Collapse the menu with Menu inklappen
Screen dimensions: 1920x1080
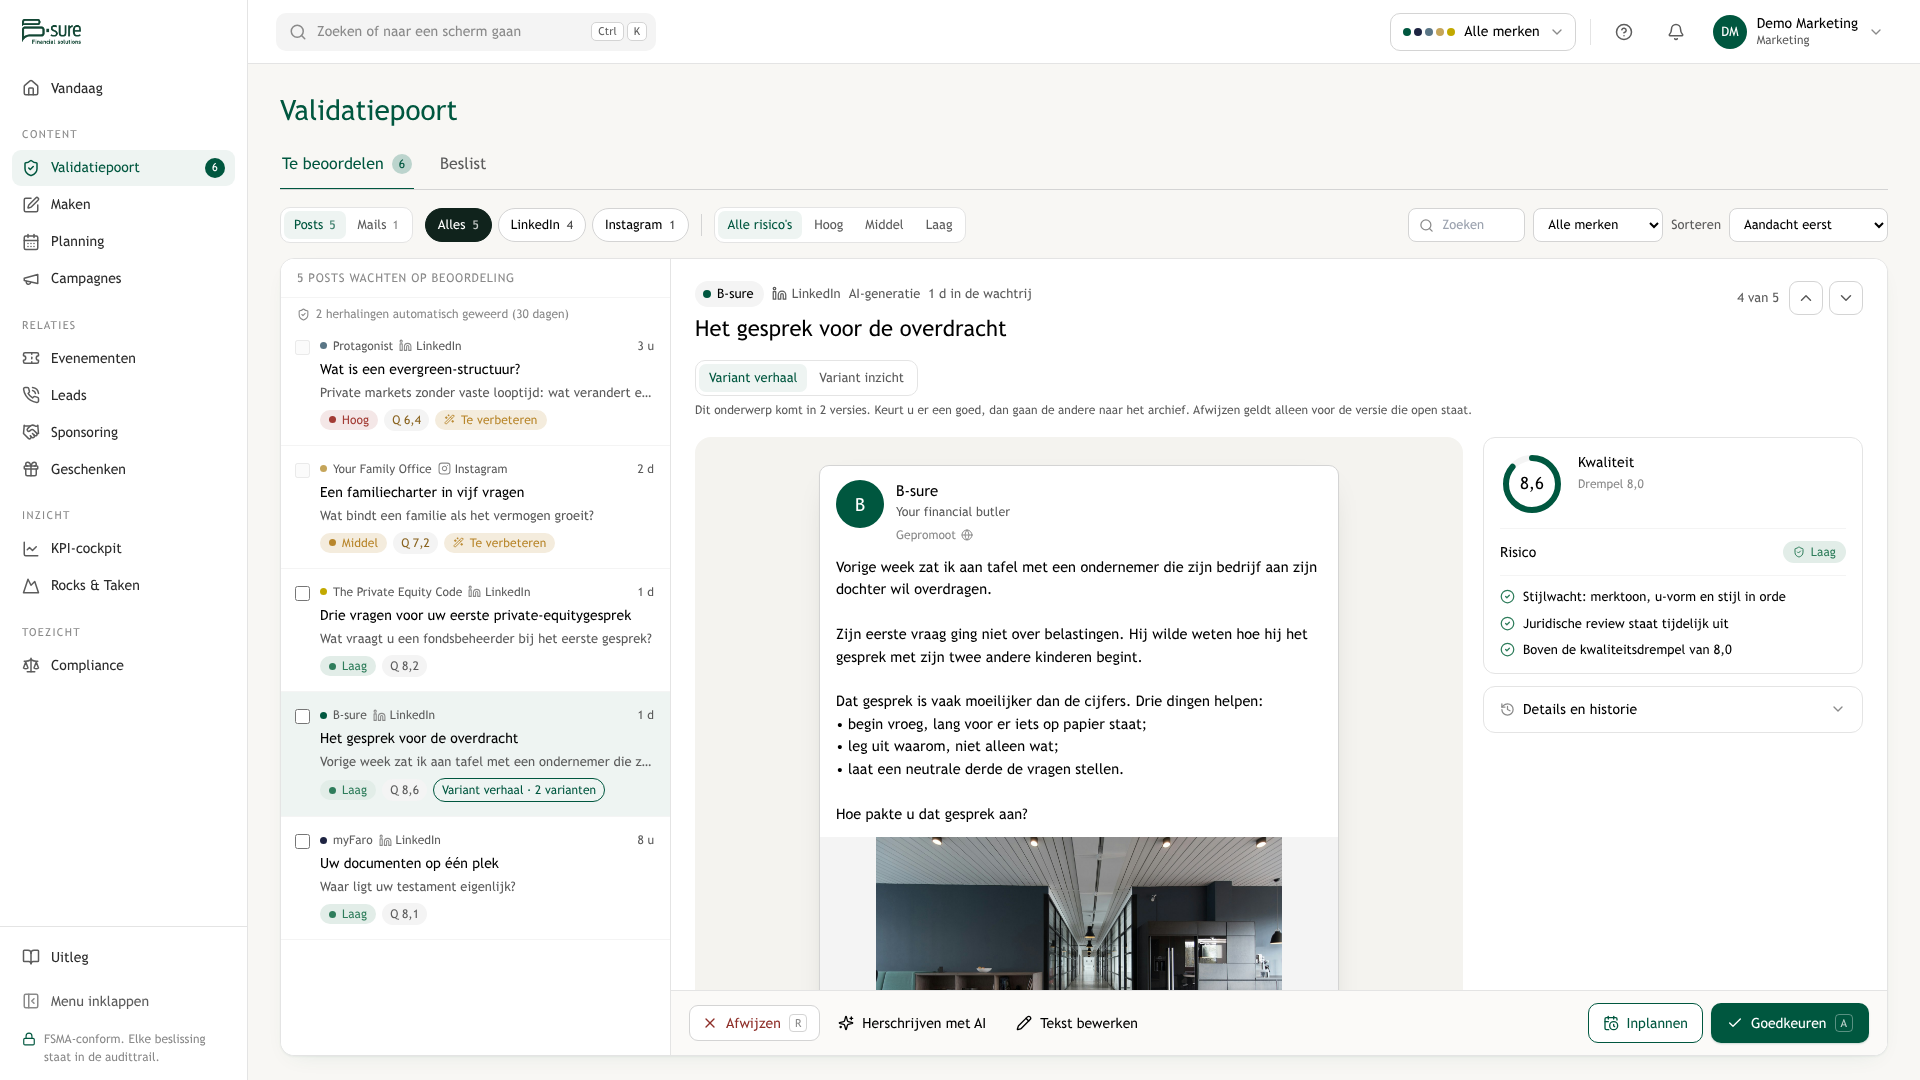click(x=123, y=1001)
